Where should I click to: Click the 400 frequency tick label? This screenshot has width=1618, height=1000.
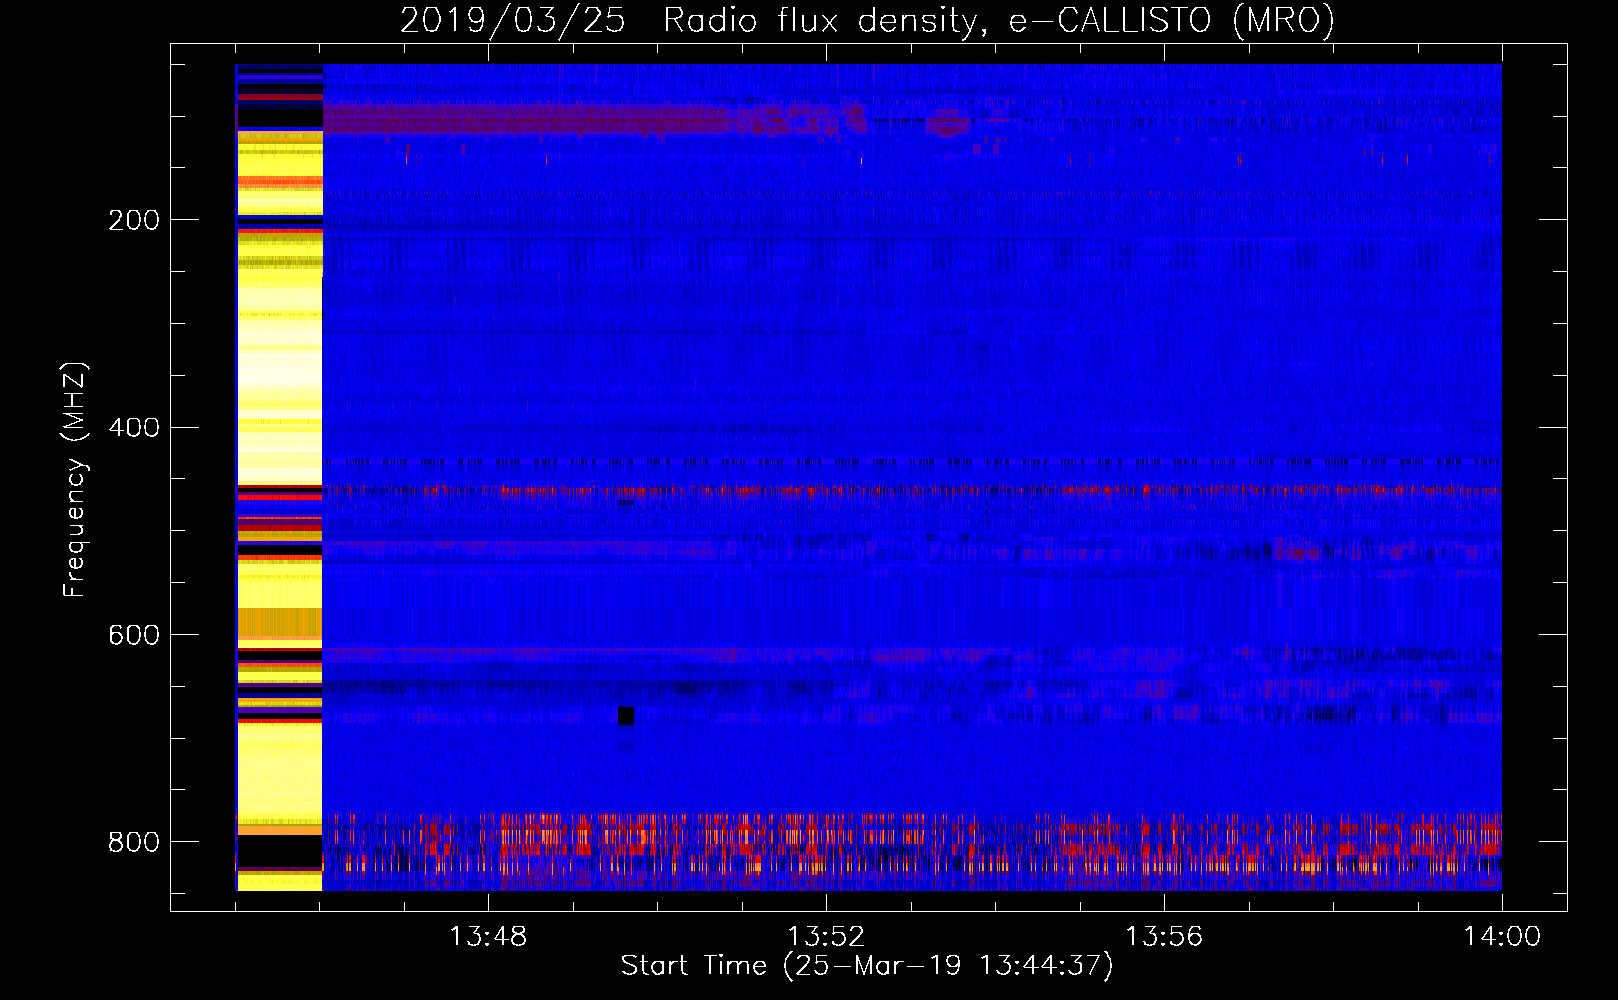[134, 427]
